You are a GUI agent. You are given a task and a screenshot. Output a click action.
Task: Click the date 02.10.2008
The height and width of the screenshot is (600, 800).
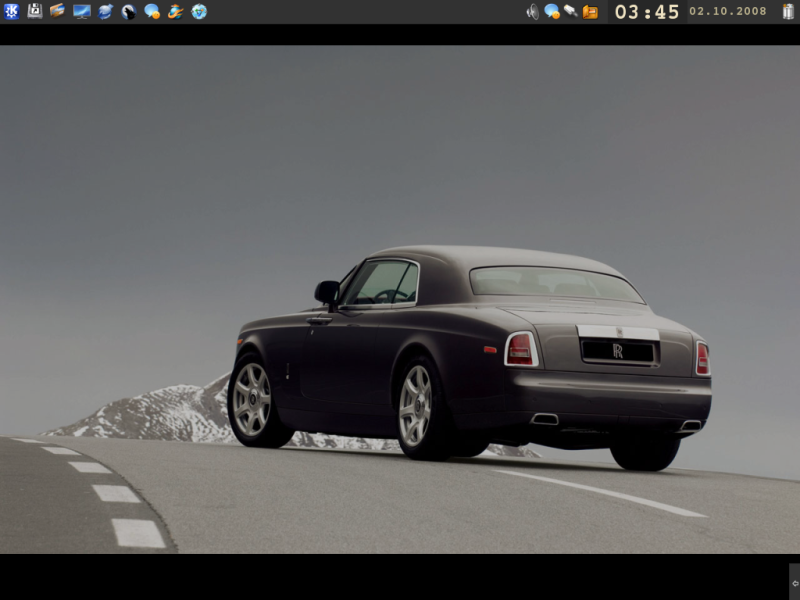728,11
